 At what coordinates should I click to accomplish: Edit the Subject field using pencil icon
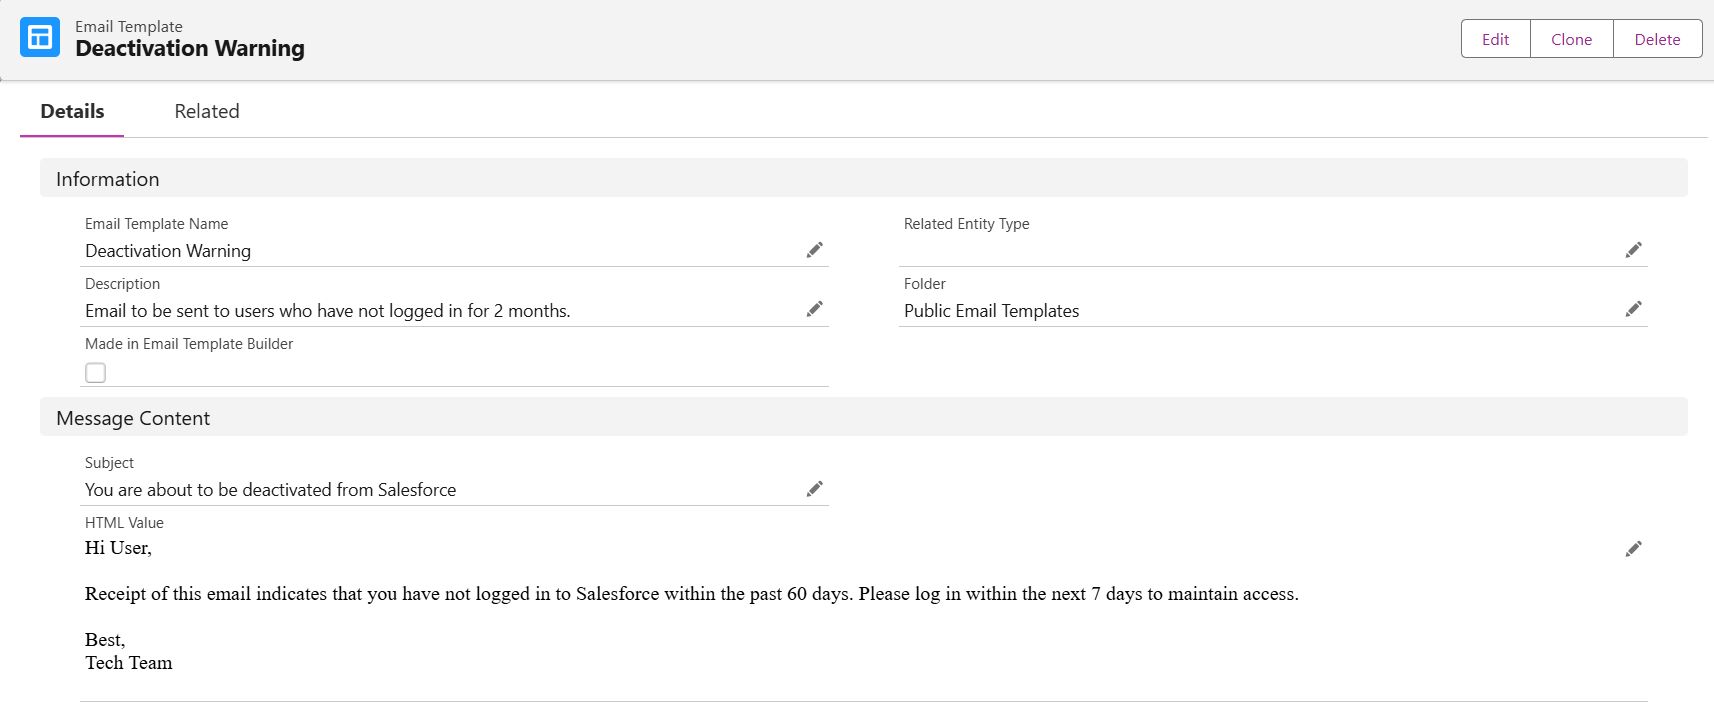point(814,489)
